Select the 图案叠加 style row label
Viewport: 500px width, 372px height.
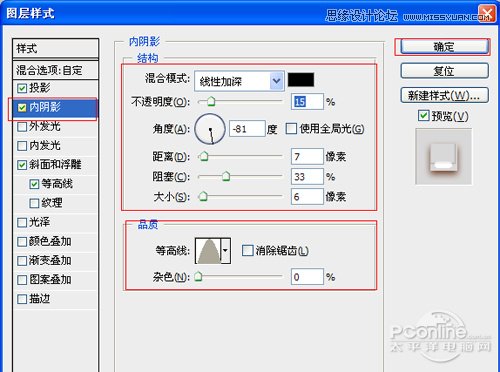(50, 279)
